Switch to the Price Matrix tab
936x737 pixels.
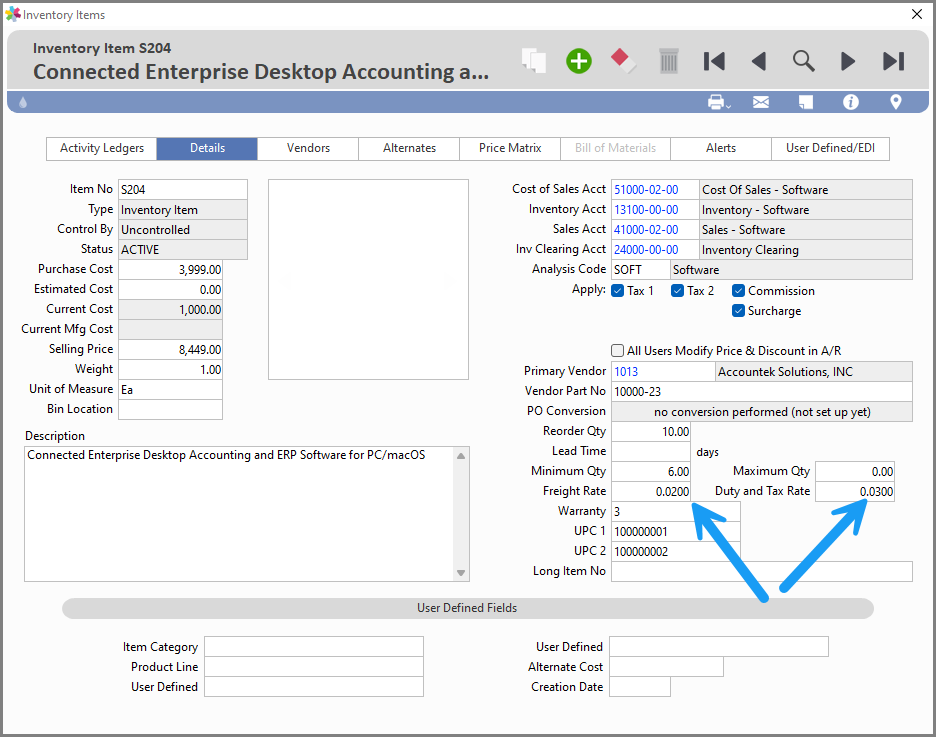click(510, 149)
